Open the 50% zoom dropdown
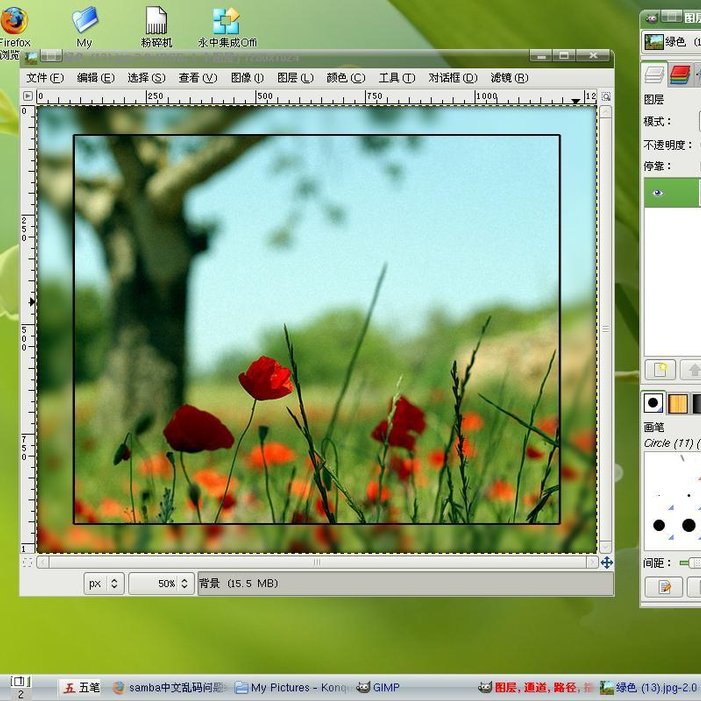701x701 pixels. pyautogui.click(x=161, y=583)
